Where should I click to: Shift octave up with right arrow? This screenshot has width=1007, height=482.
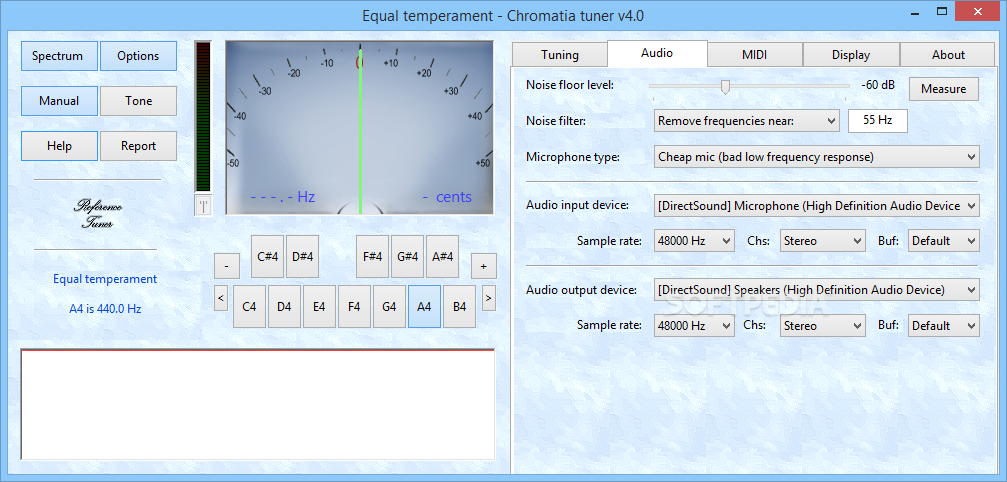point(489,298)
